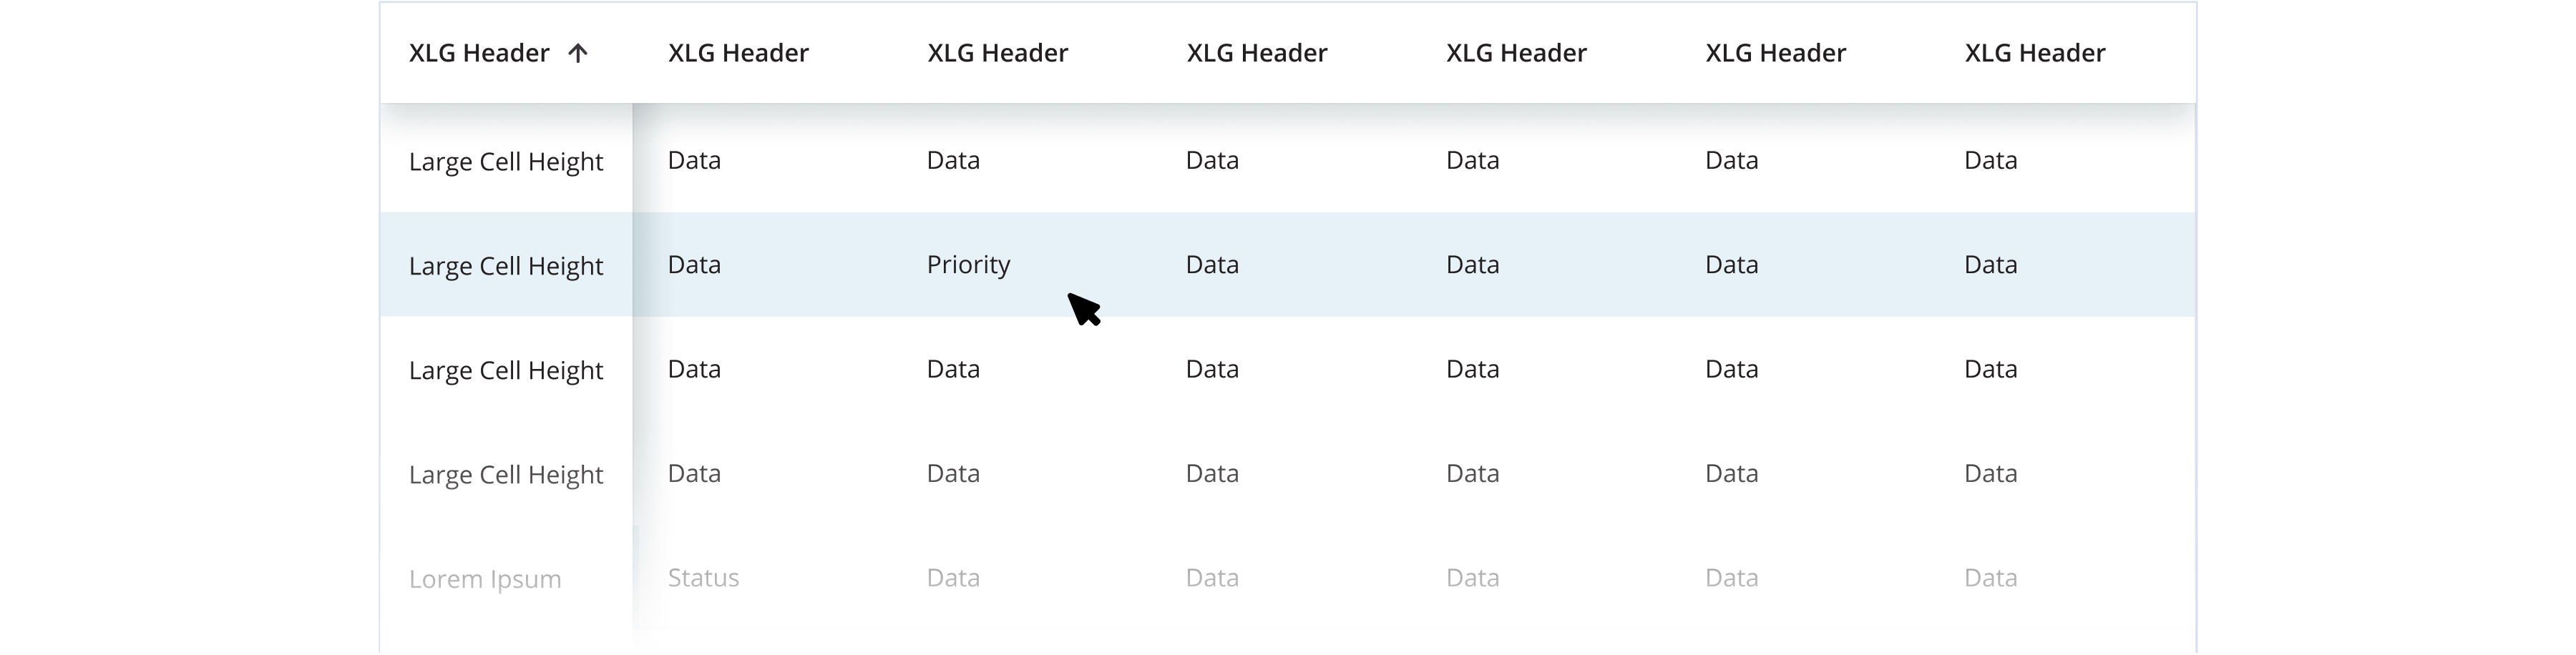Click the last Data cell in the Lorem Ipsum row

coord(1990,578)
